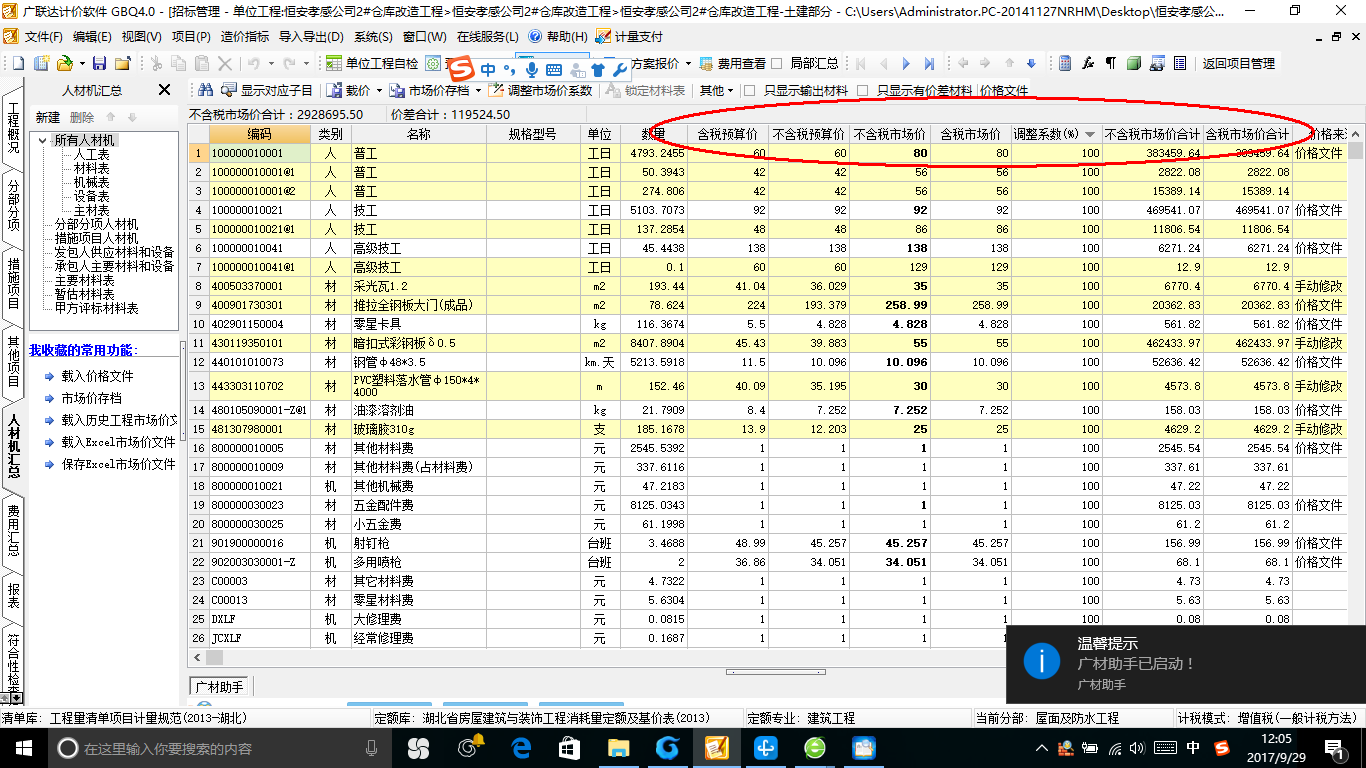
Task: Click the horizontal scrollbar left arrow
Action: [198, 657]
